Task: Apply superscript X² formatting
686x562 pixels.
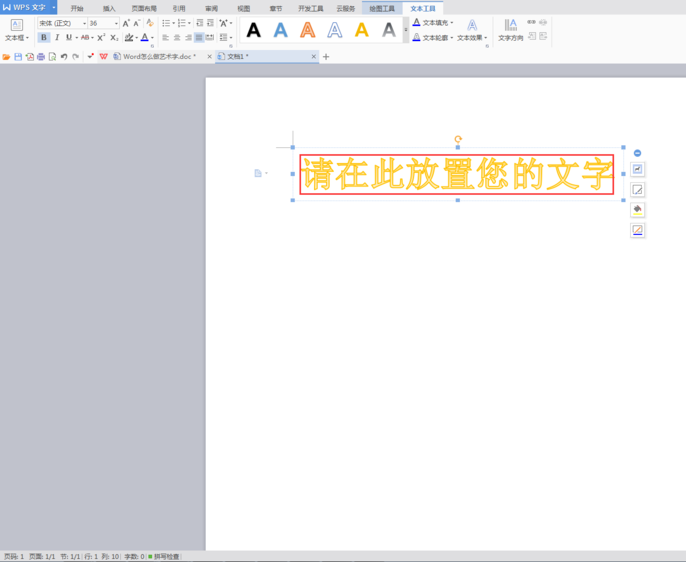Action: click(x=101, y=38)
